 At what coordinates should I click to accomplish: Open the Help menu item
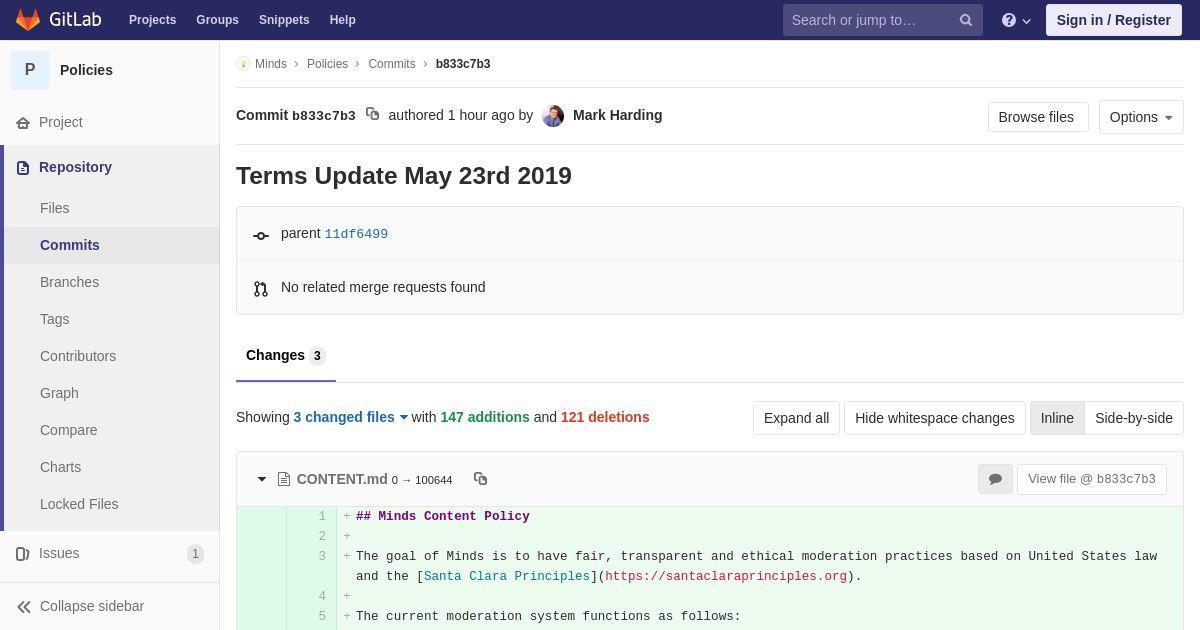click(x=343, y=20)
